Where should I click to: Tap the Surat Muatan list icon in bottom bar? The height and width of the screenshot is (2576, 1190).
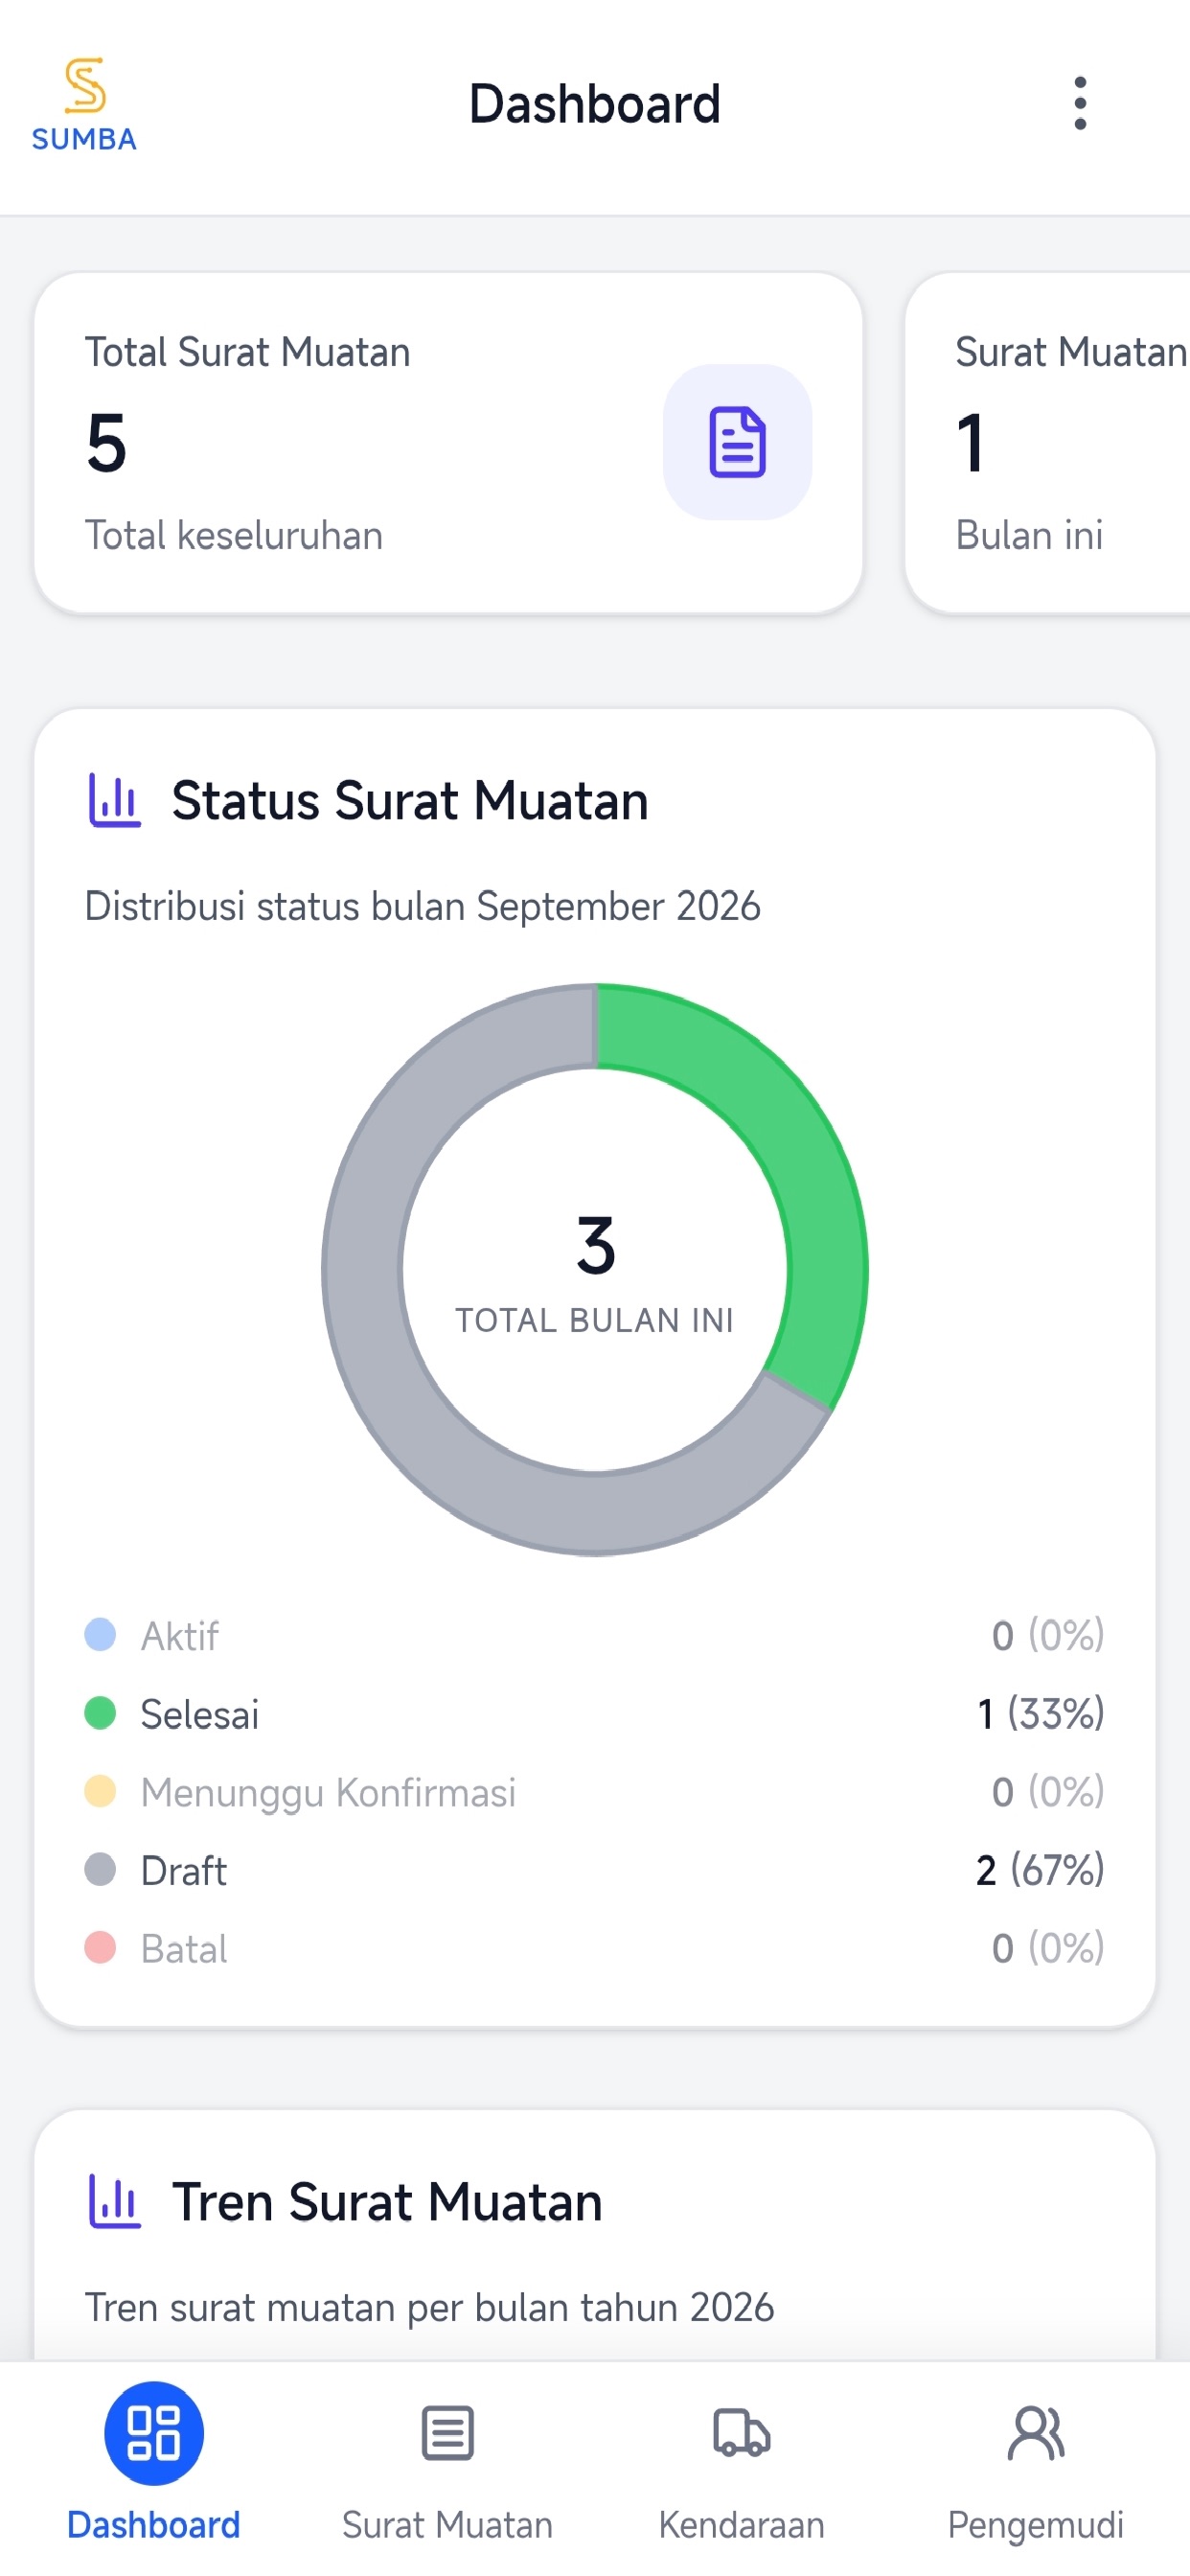pyautogui.click(x=448, y=2433)
